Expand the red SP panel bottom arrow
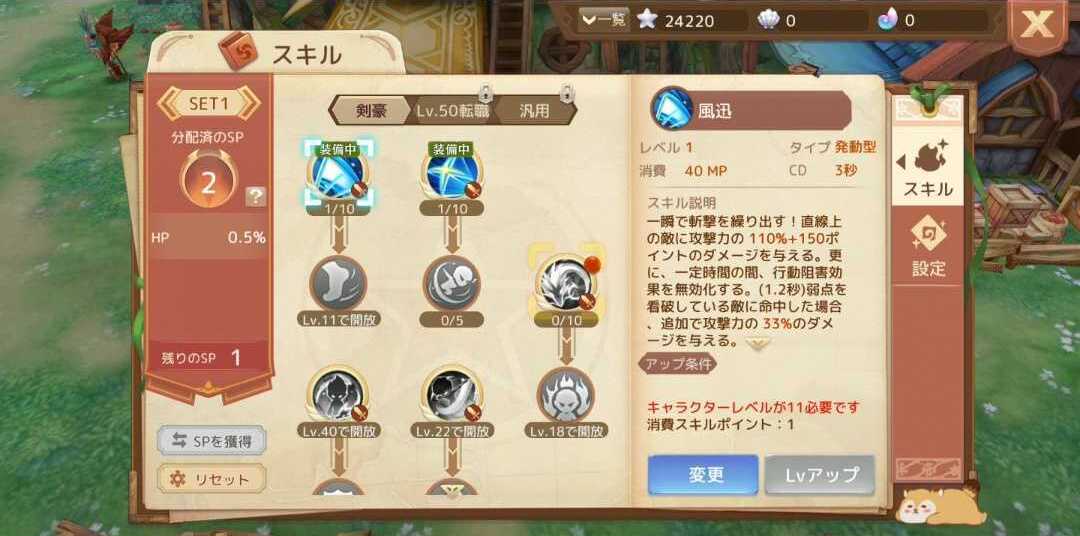The width and height of the screenshot is (1080, 536). [x=209, y=390]
